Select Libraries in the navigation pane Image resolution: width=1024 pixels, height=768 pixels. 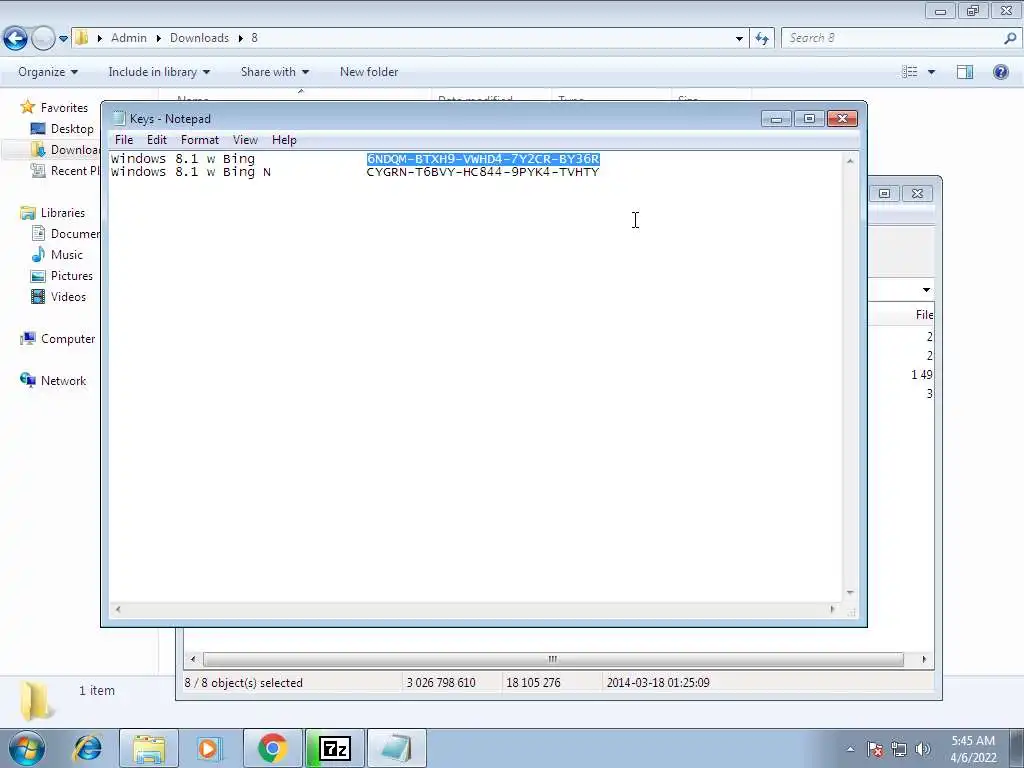pyautogui.click(x=63, y=213)
